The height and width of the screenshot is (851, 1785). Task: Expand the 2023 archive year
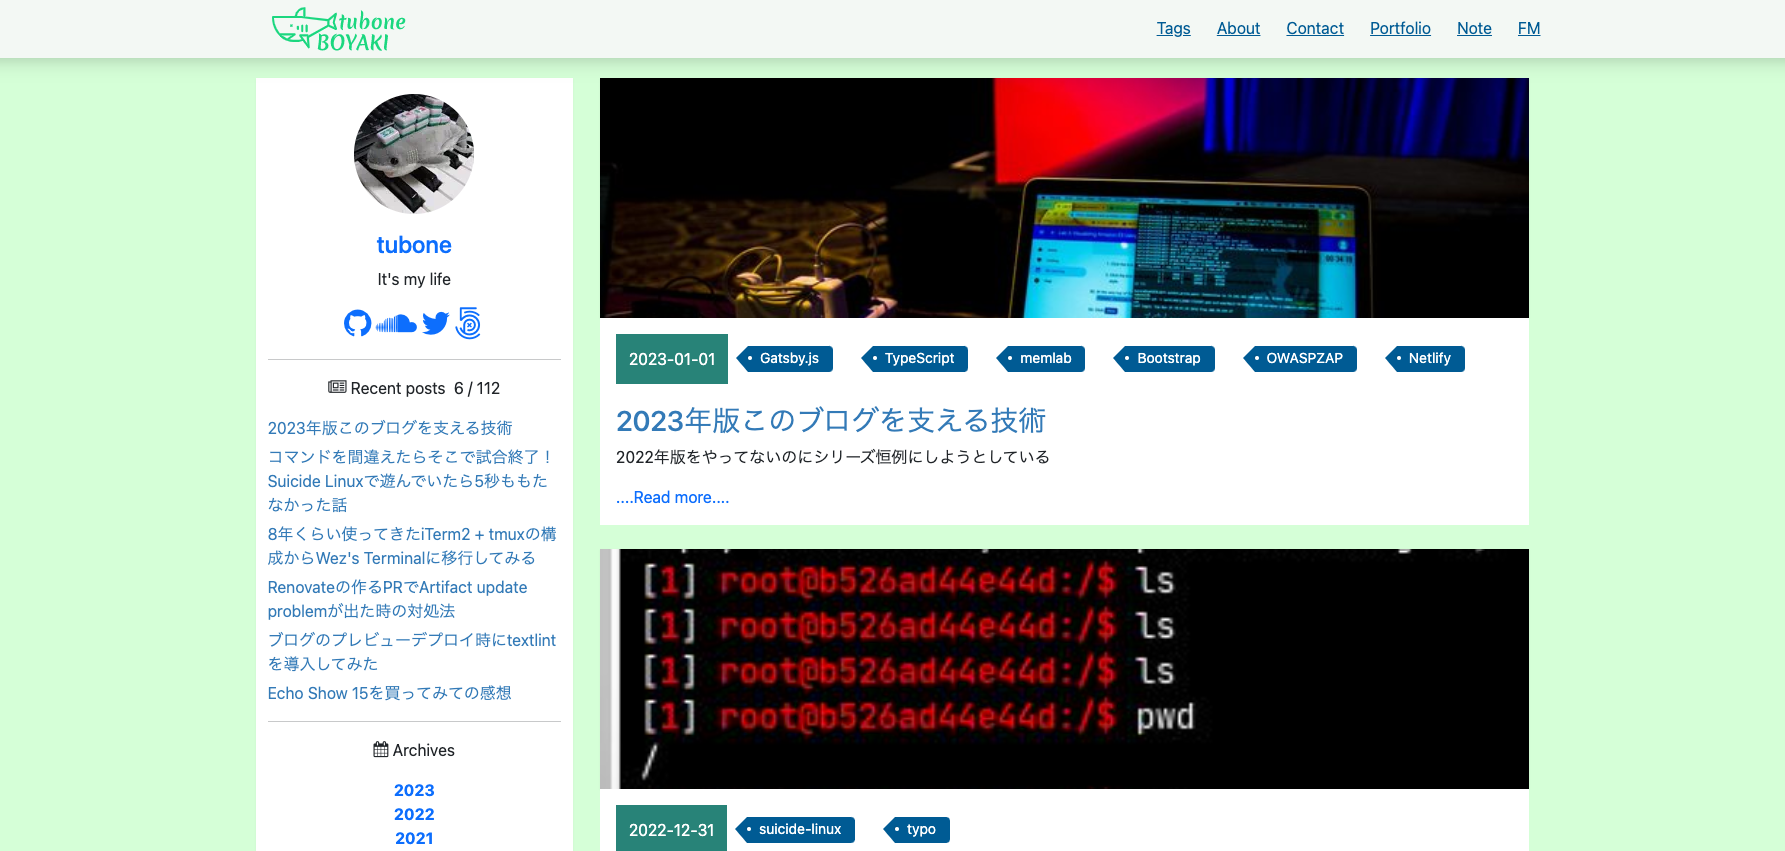414,790
